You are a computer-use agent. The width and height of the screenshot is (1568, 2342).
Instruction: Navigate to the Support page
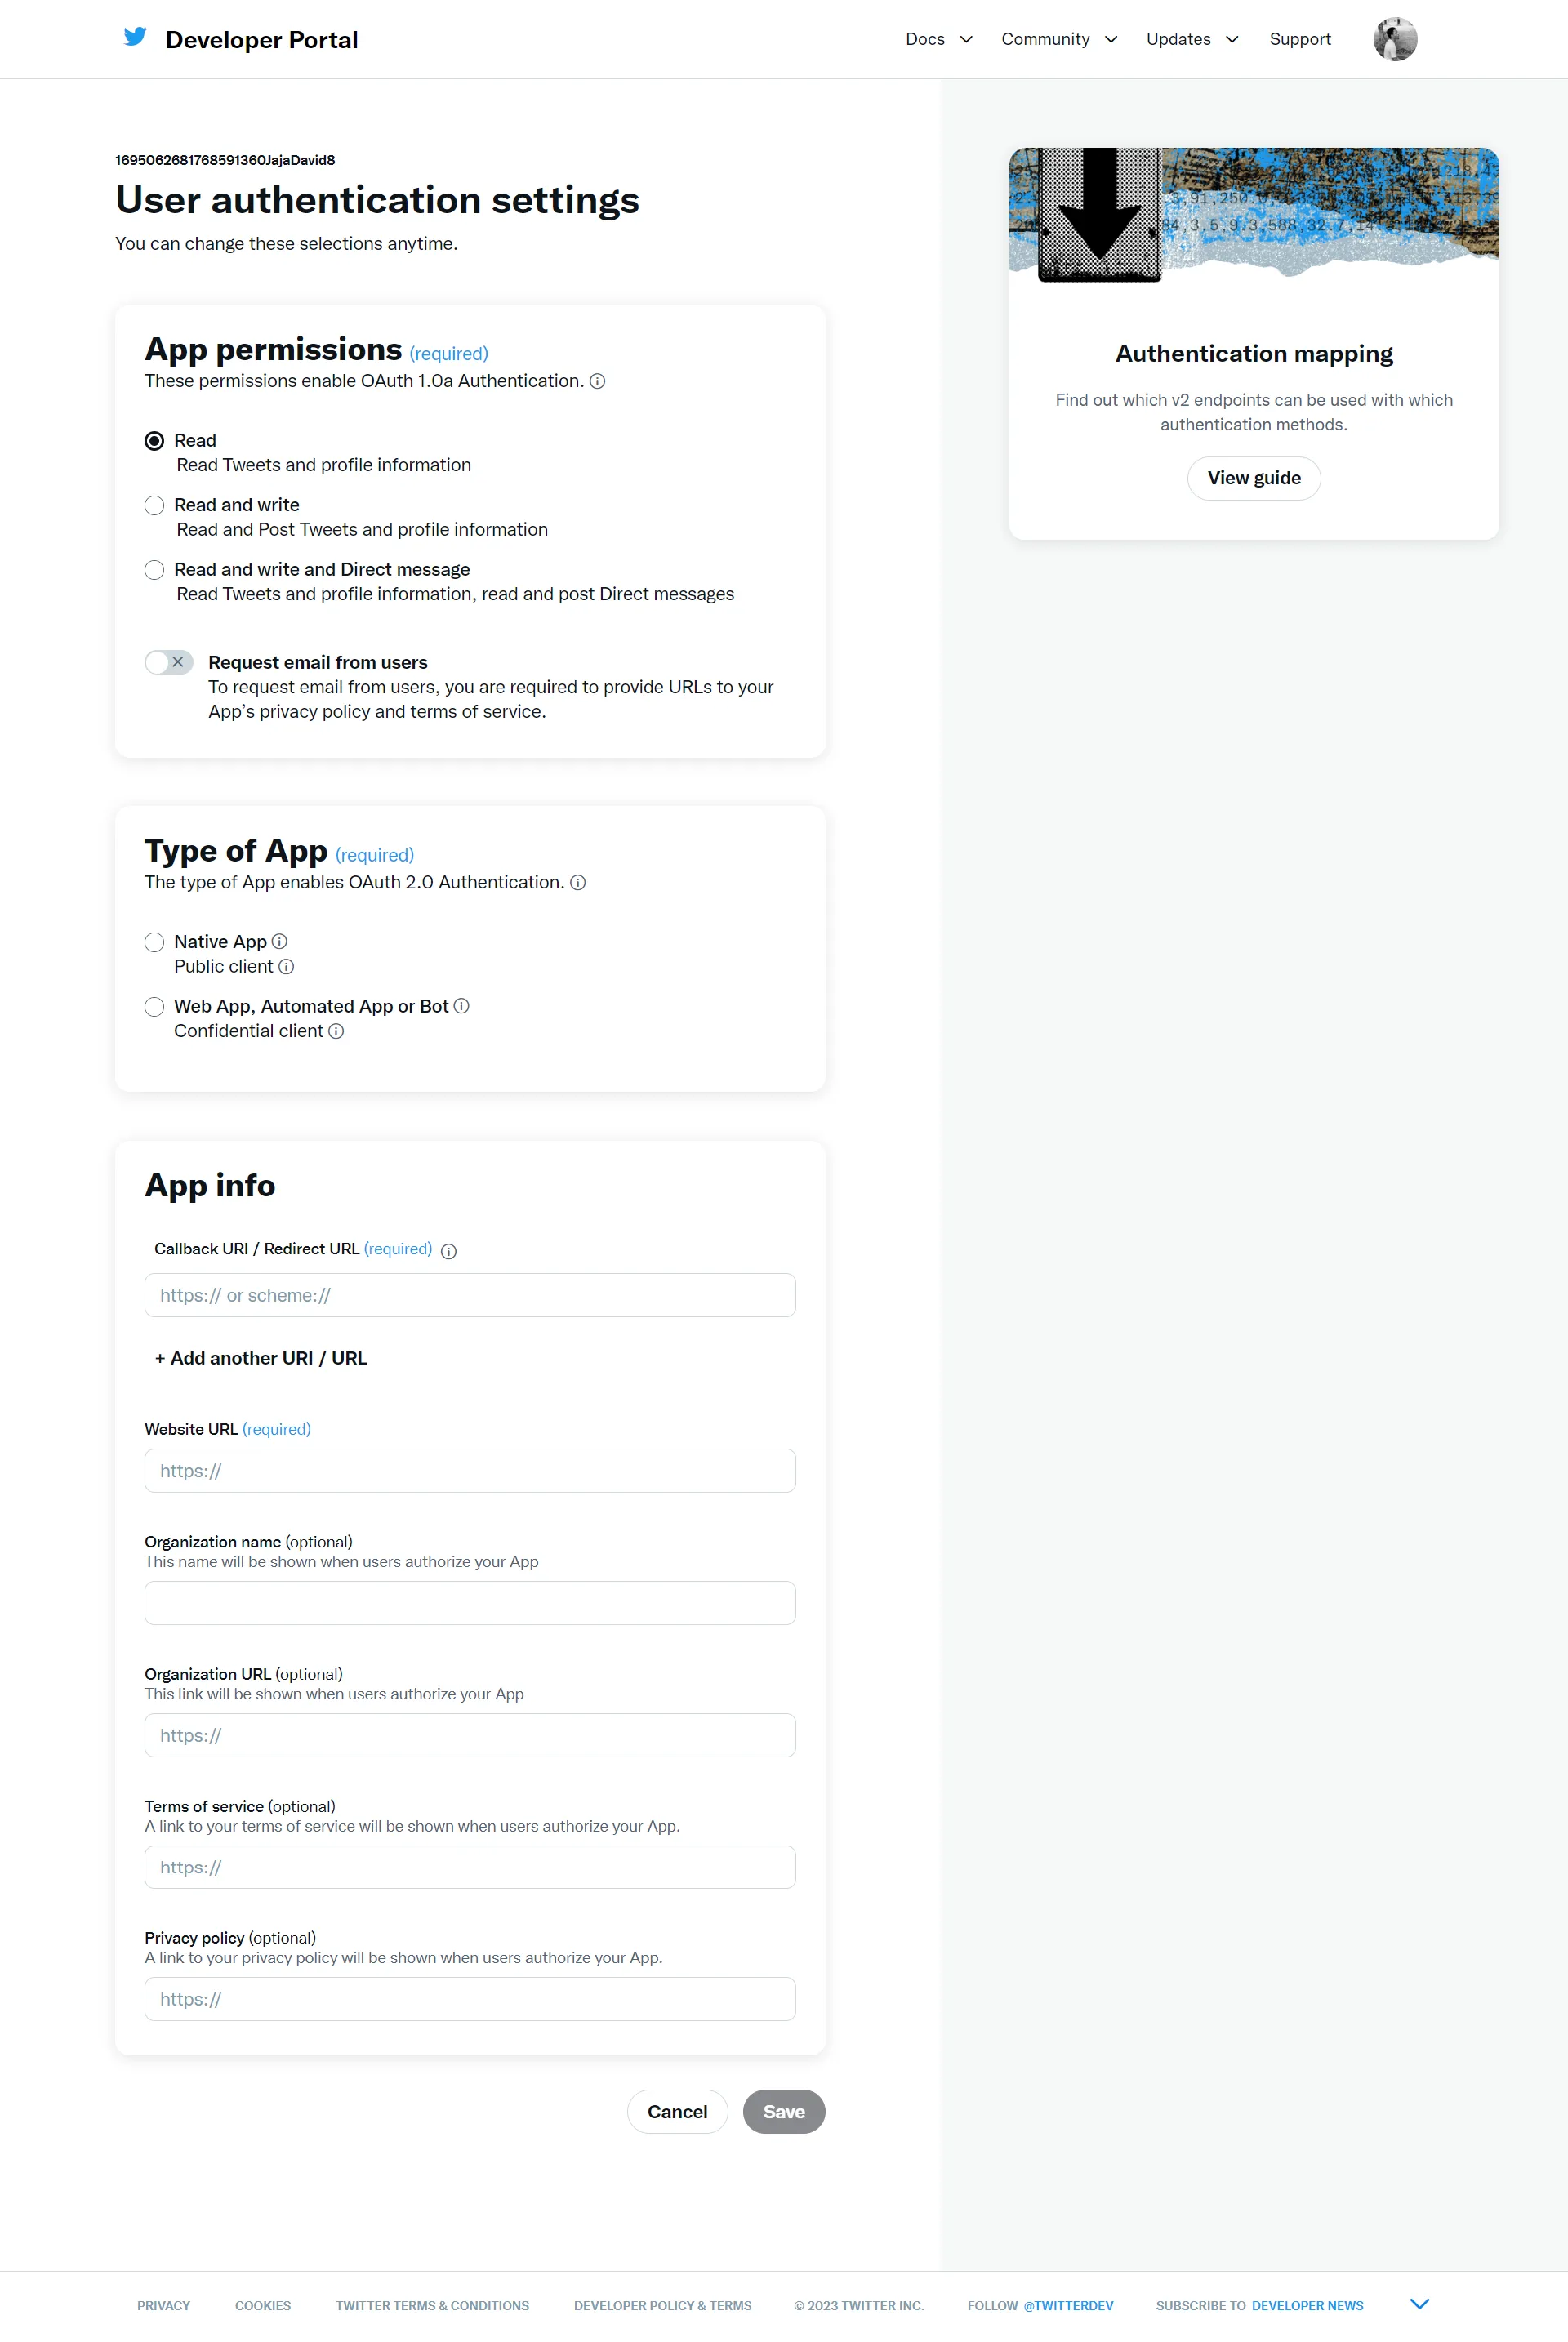coord(1300,39)
